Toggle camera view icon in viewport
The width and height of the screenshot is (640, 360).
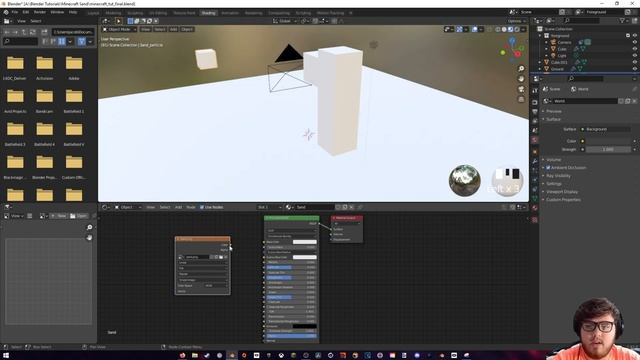point(521,89)
